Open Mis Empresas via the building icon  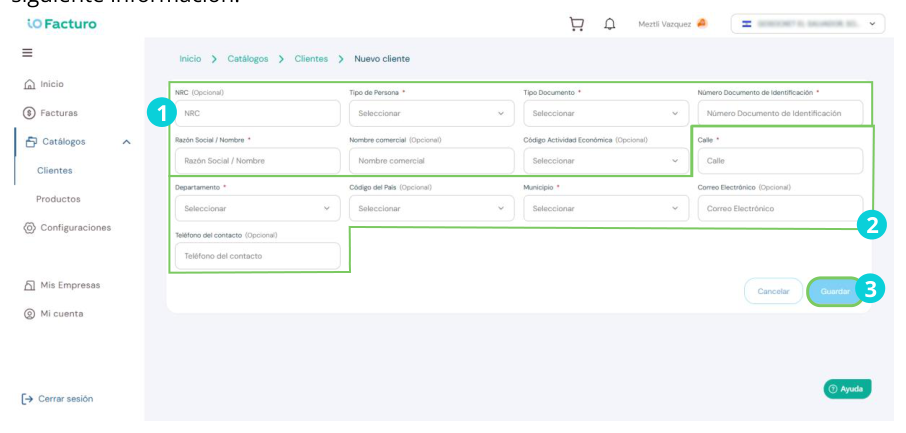29,286
